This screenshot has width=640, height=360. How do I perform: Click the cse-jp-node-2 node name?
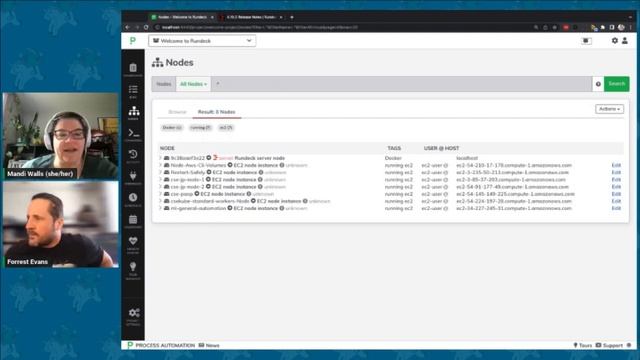[x=187, y=187]
